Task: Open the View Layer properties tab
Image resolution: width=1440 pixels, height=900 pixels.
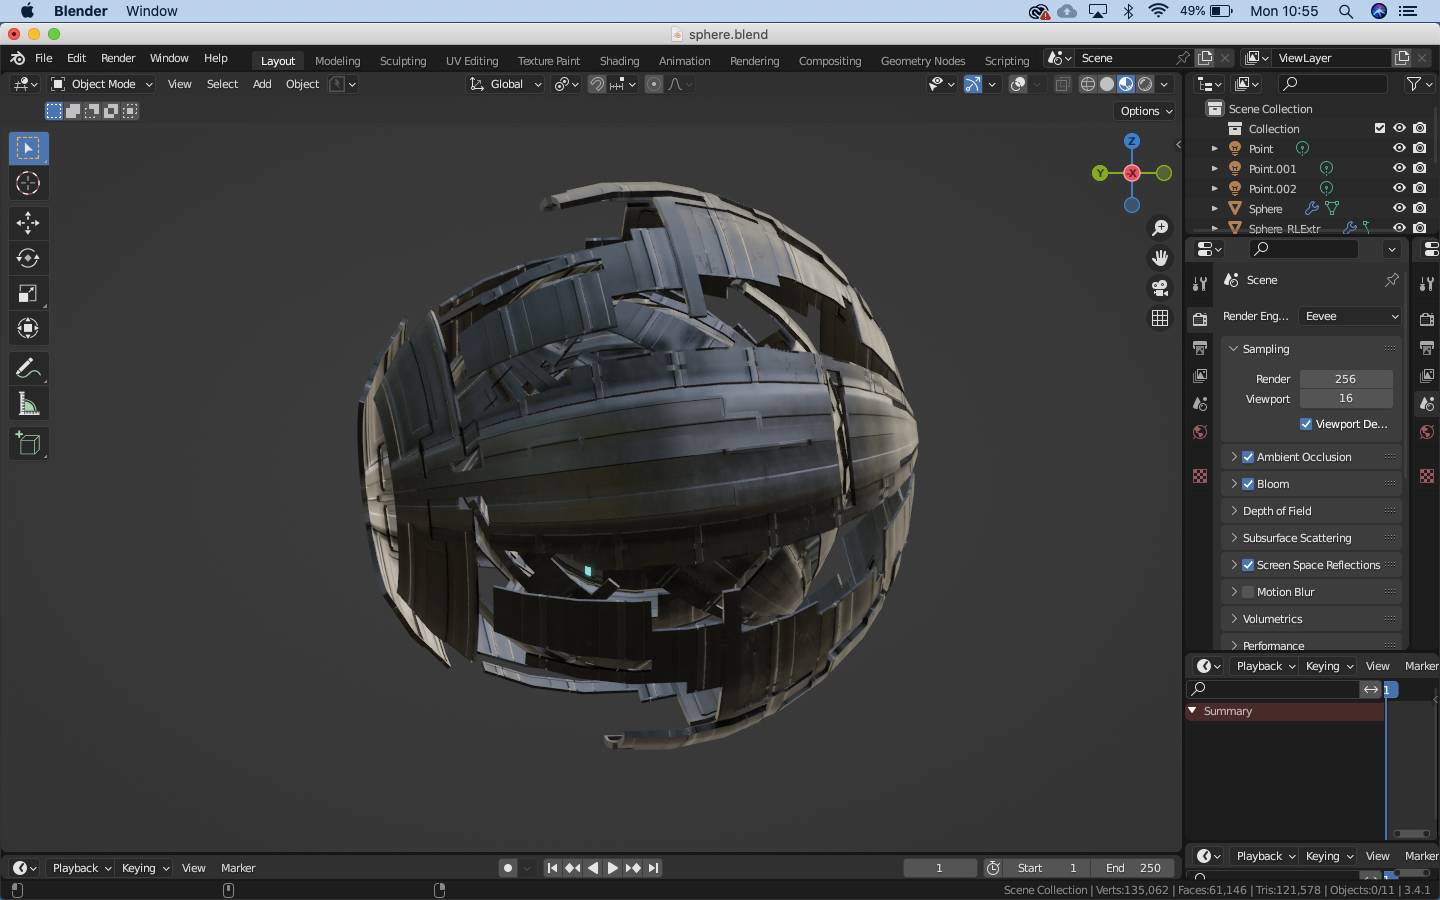Action: [1200, 376]
